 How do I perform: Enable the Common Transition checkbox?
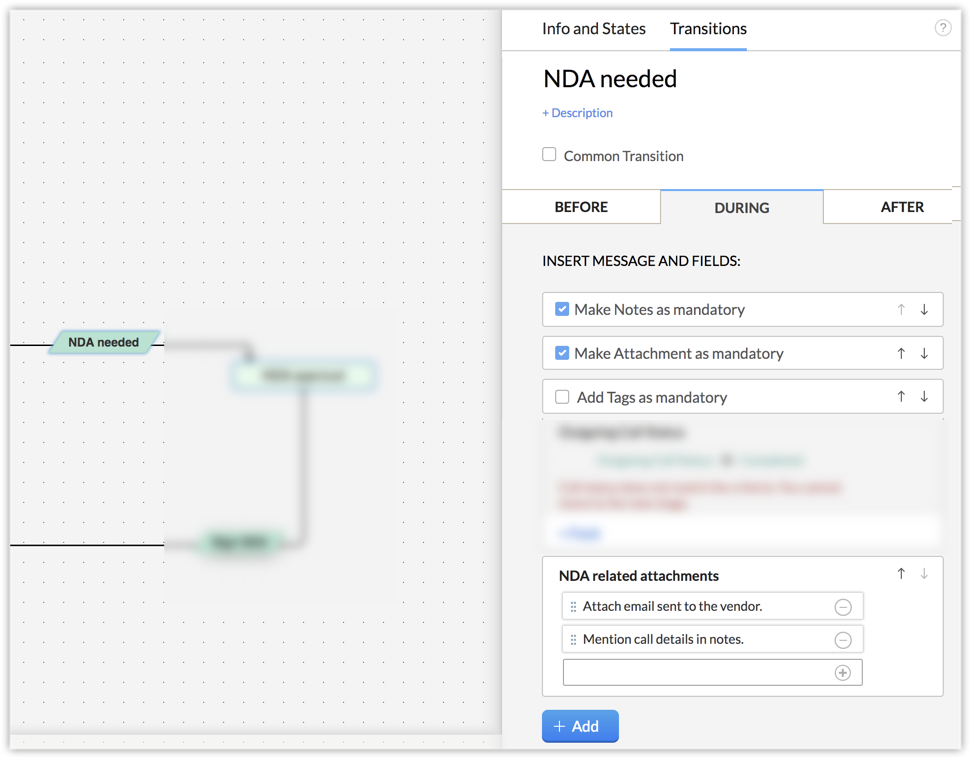pos(549,155)
